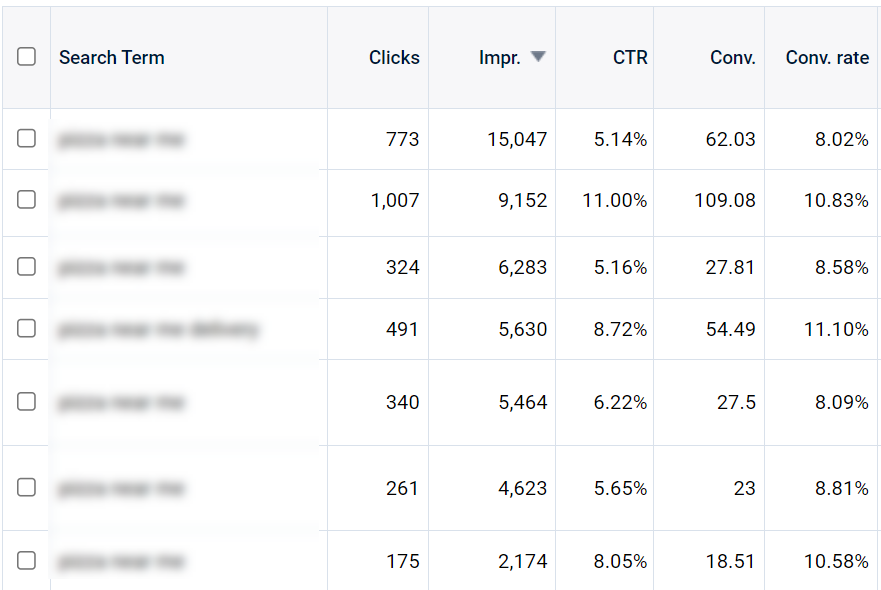This screenshot has height=590, width=881.
Task: Select the 15,047 impressions cell
Action: tap(517, 139)
